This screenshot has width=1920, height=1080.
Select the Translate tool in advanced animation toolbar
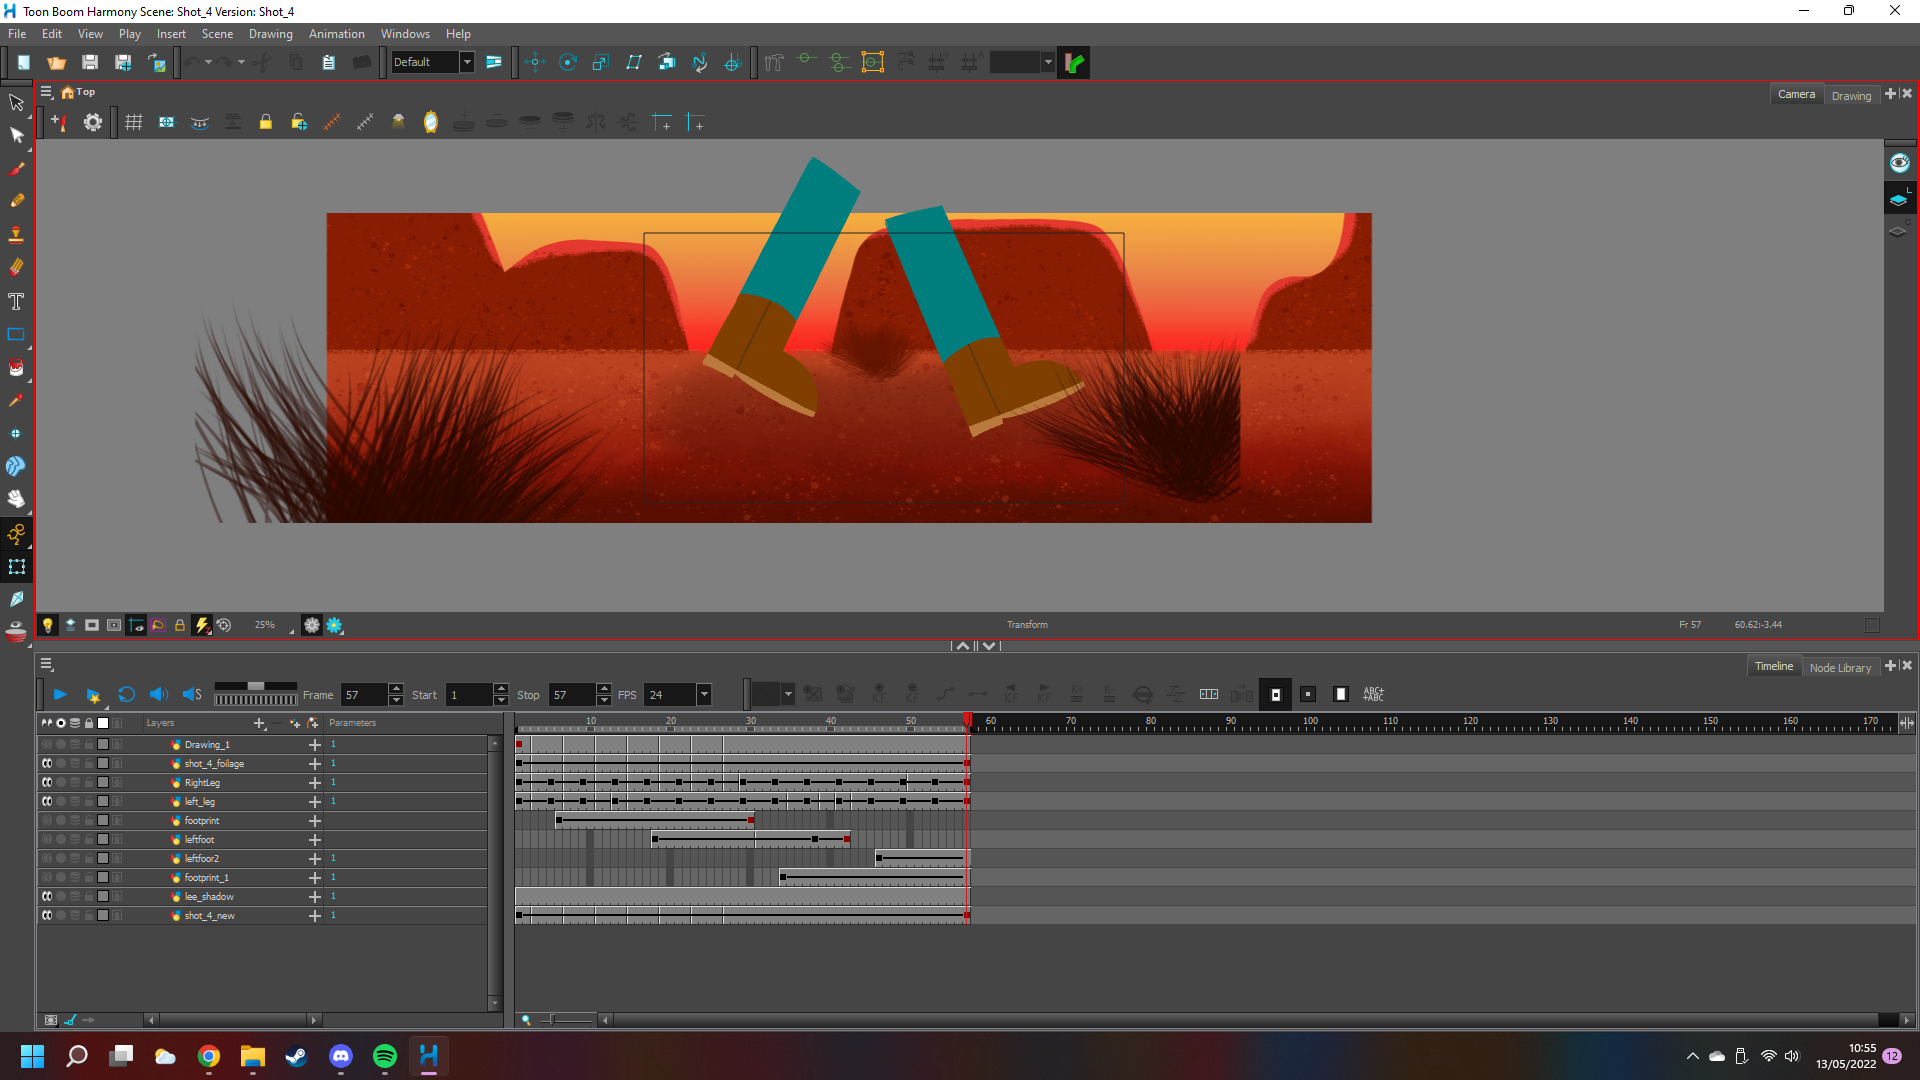[535, 62]
